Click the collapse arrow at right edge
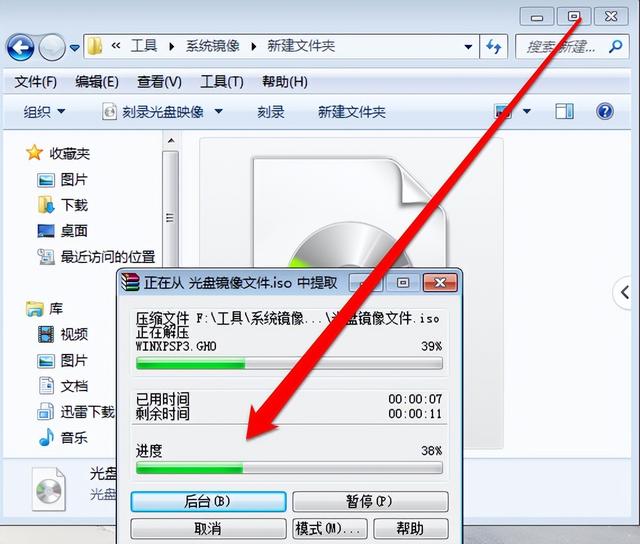The width and height of the screenshot is (640, 544). tap(624, 292)
